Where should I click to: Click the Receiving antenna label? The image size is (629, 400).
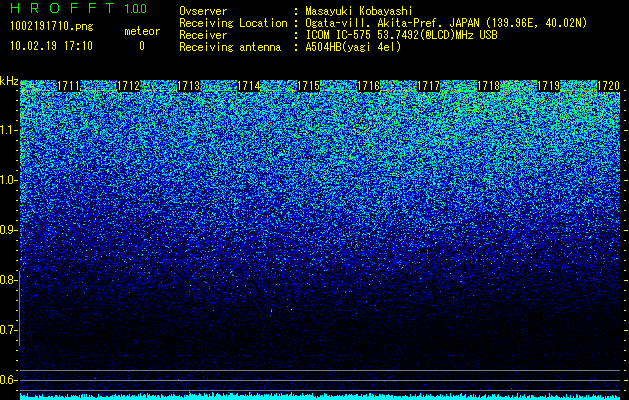[230, 47]
